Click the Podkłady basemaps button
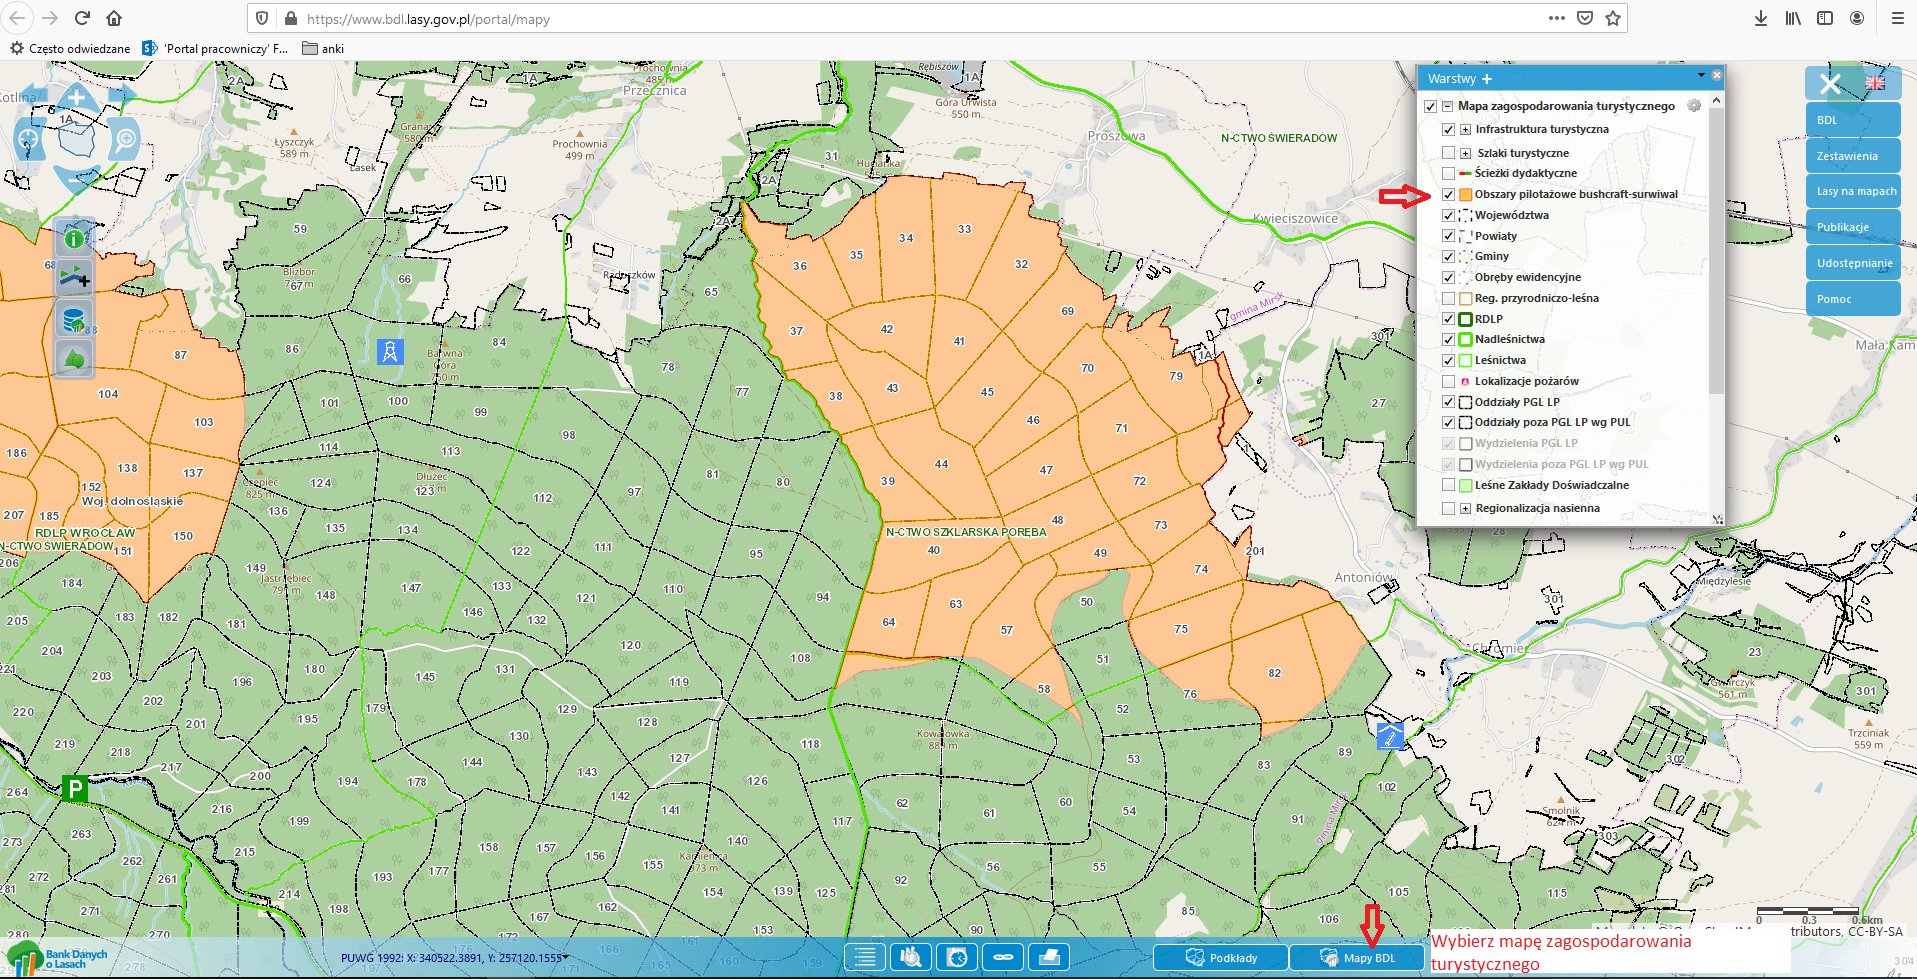1917x979 pixels. pos(1221,957)
